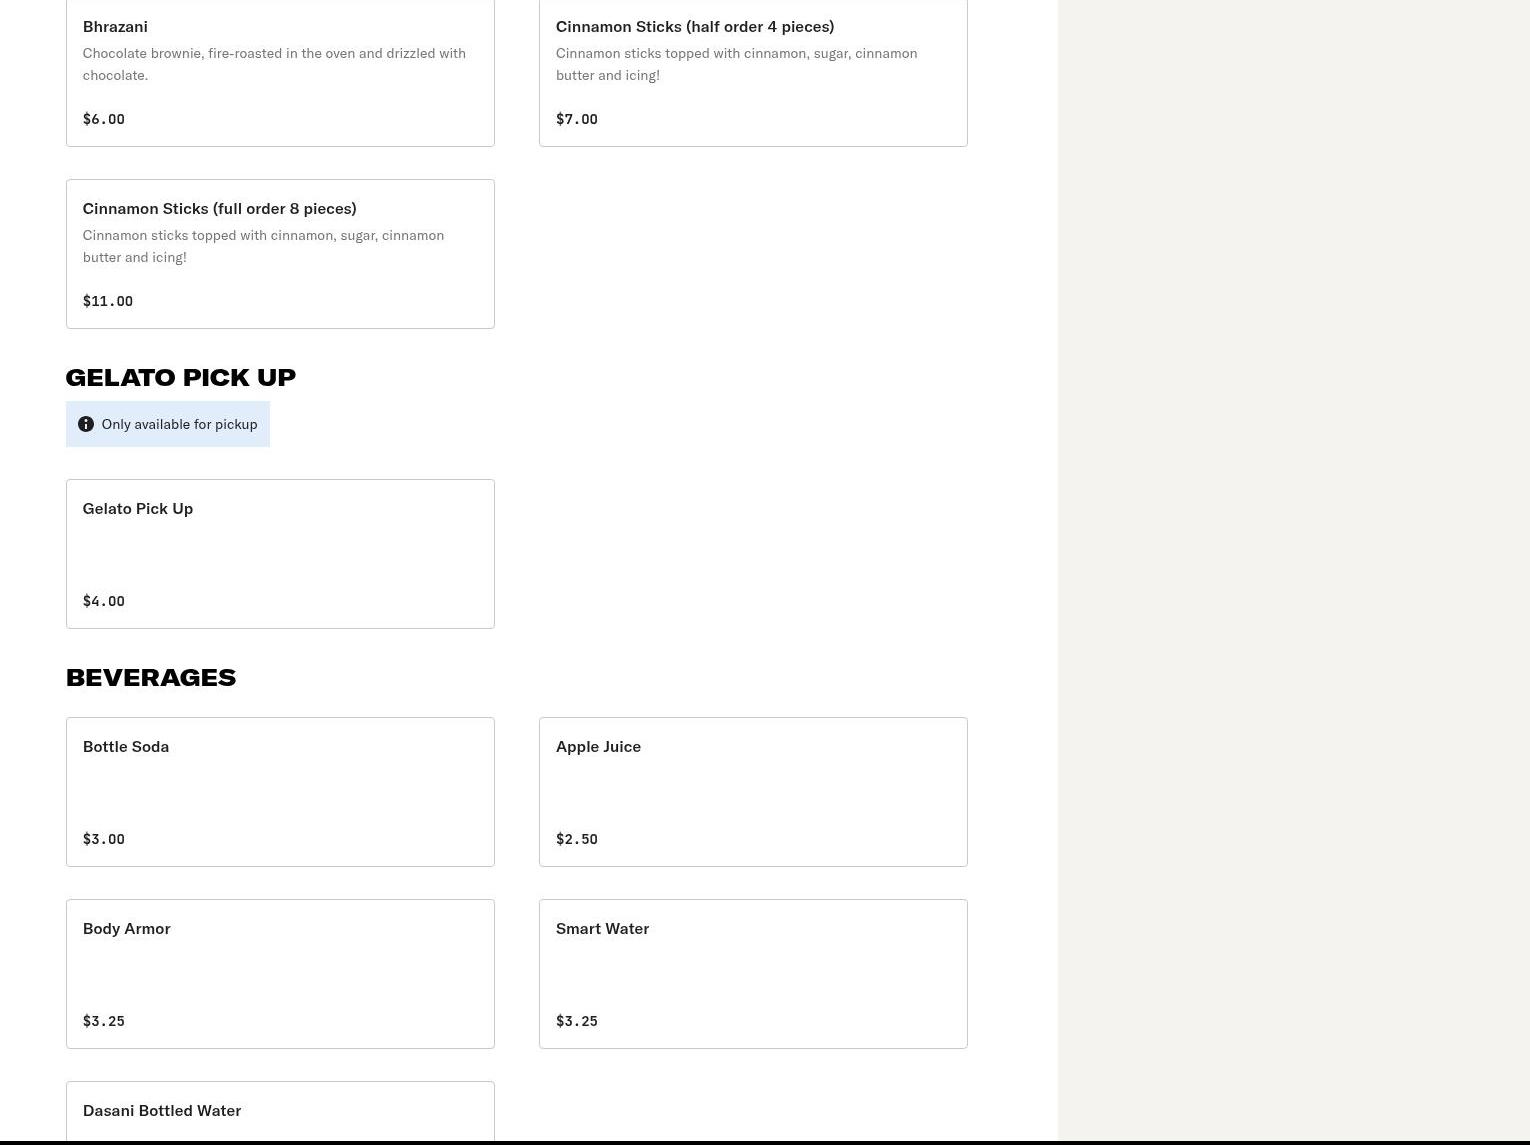Click the $6.00 price on Bhrazani
This screenshot has height=1145, width=1530.
point(104,119)
